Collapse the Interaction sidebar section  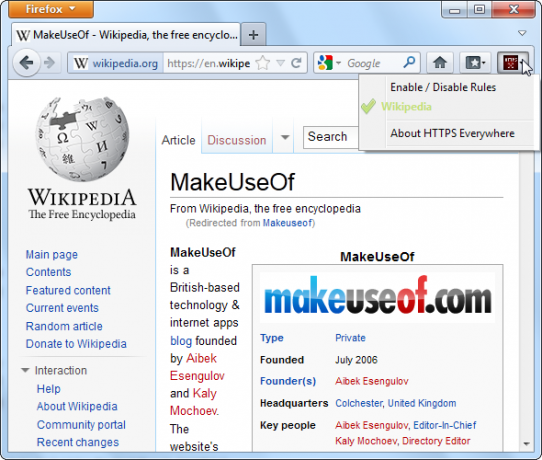[x=25, y=370]
